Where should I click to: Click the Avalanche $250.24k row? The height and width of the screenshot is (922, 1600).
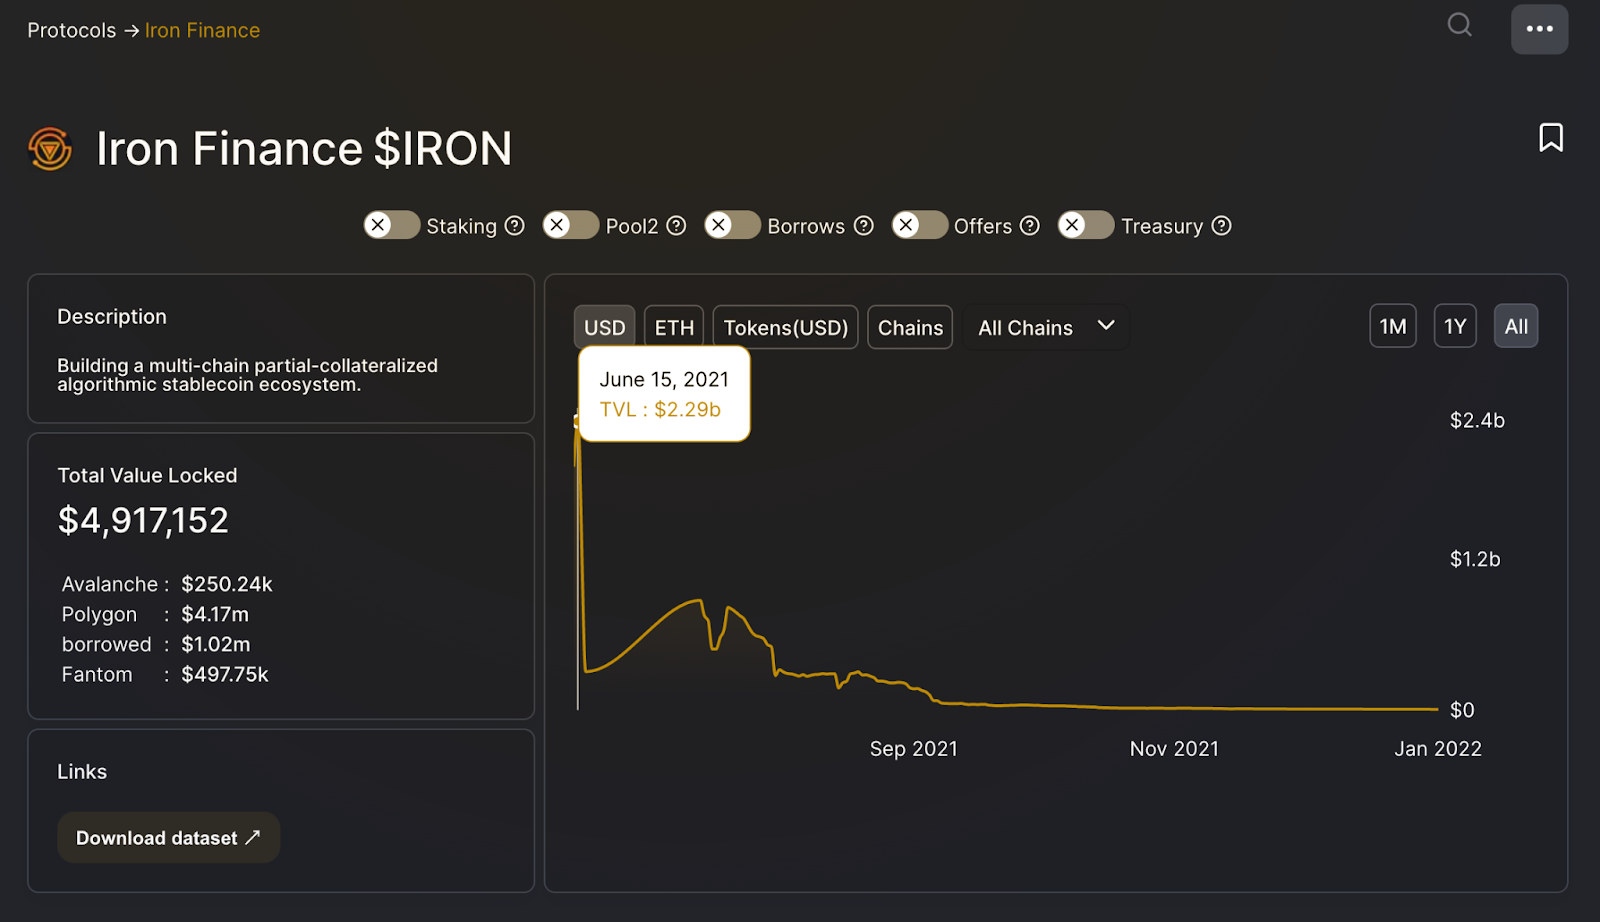[x=167, y=584]
